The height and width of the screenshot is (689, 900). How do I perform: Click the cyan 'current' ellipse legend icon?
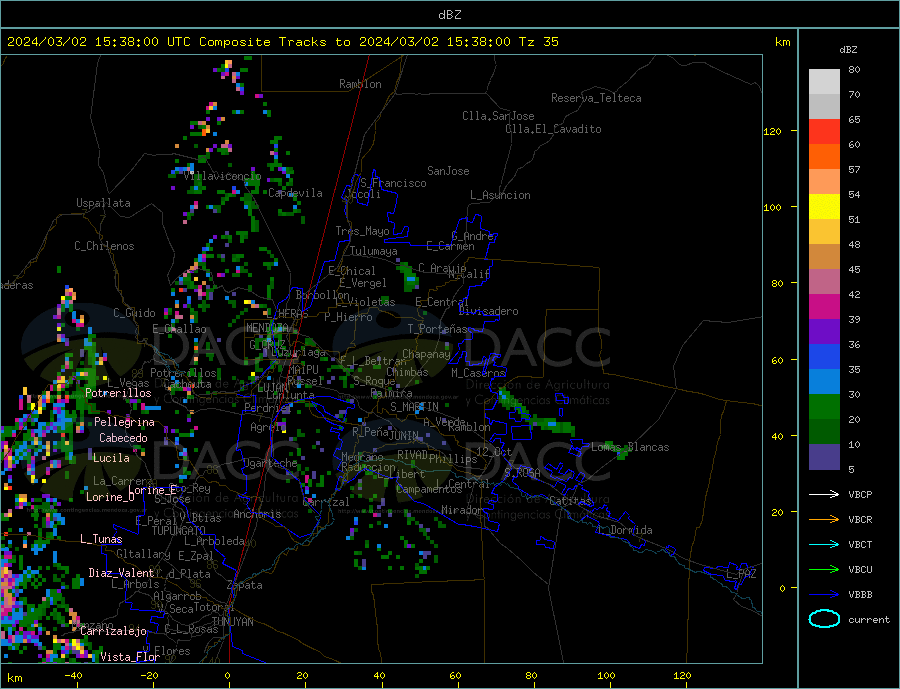(824, 619)
